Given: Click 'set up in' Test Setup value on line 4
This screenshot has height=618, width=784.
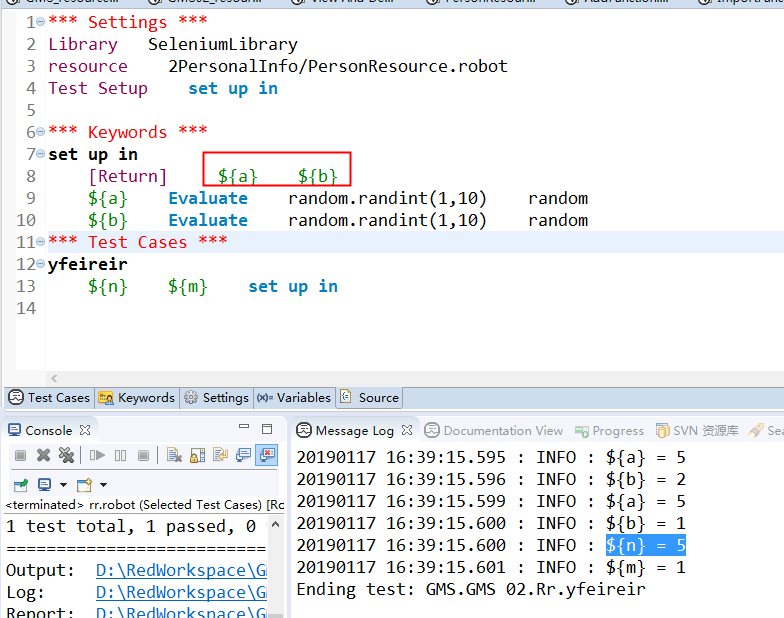Looking at the screenshot, I should (x=233, y=88).
